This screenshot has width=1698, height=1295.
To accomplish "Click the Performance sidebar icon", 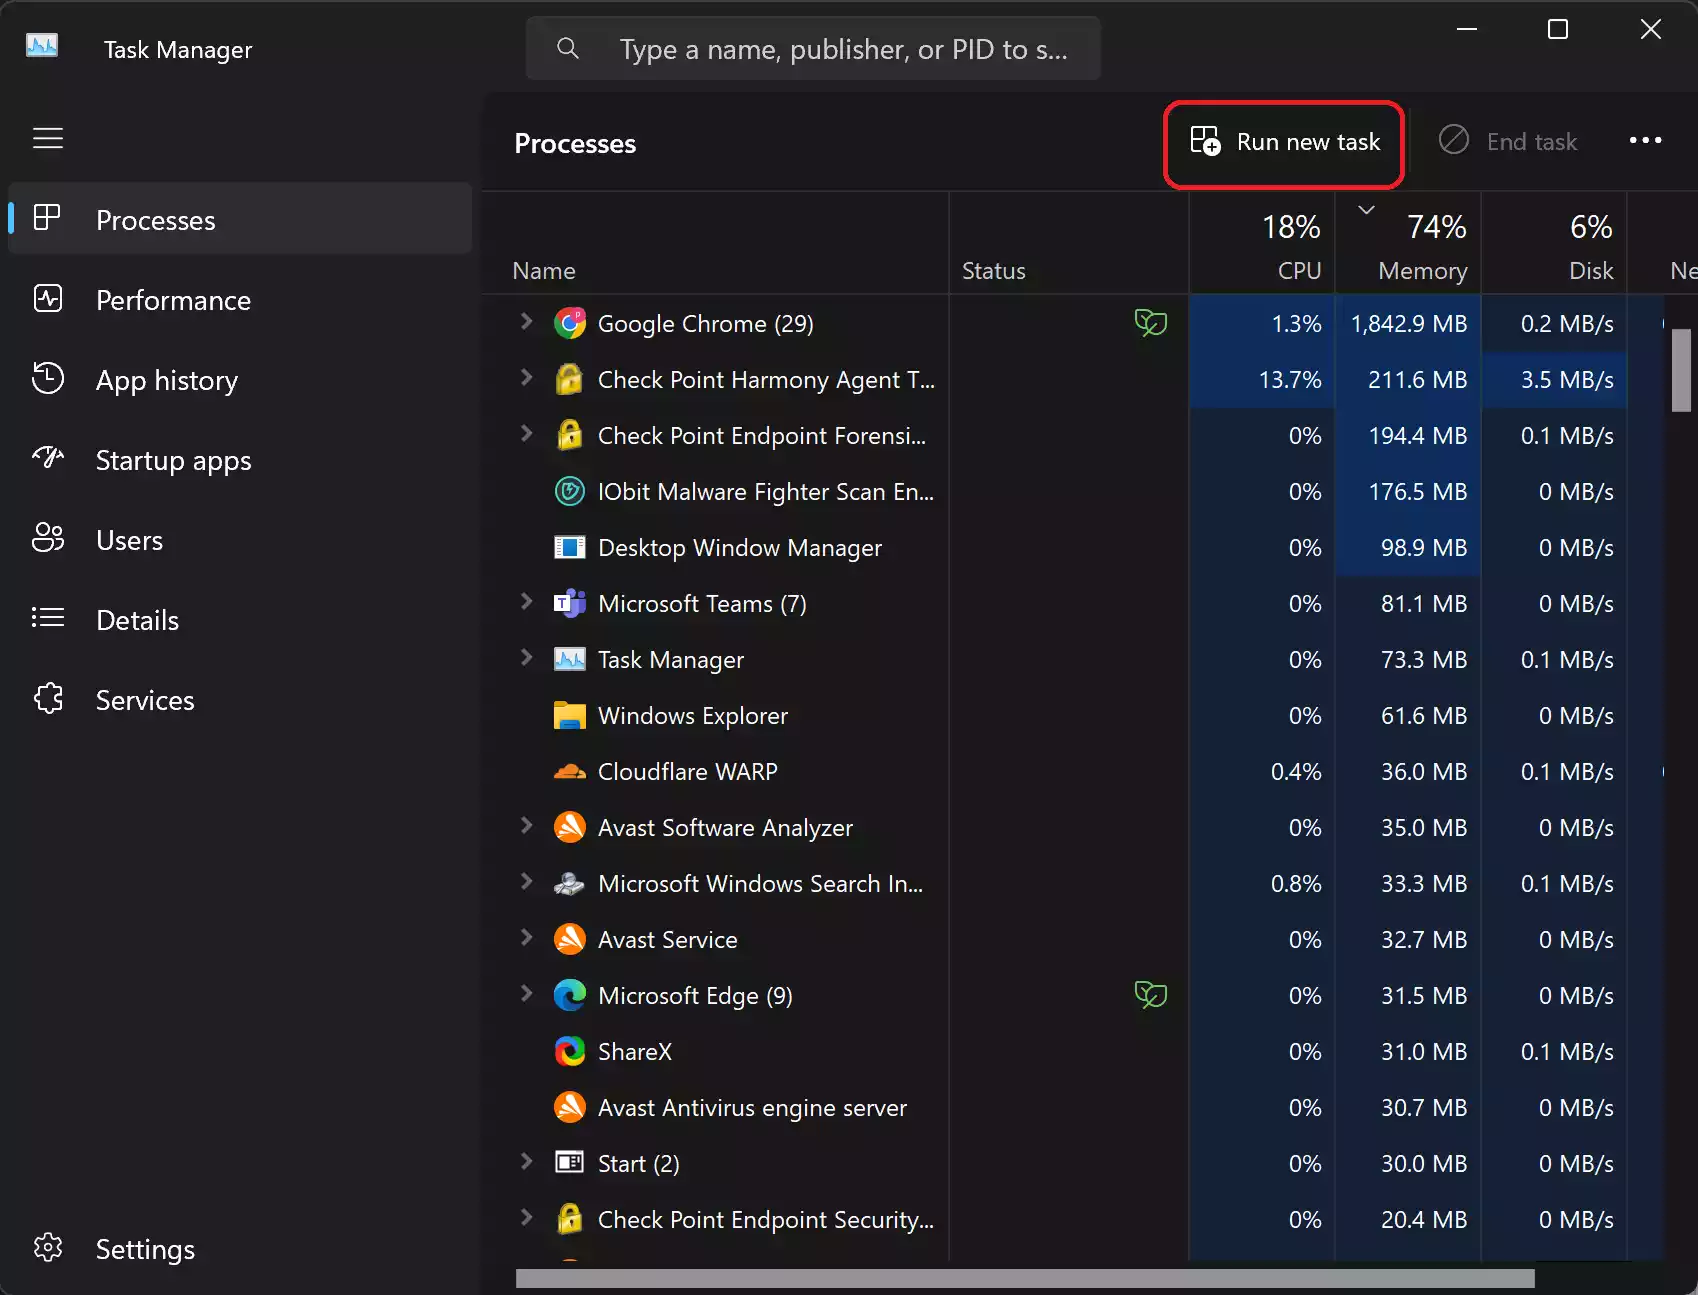I will [48, 299].
